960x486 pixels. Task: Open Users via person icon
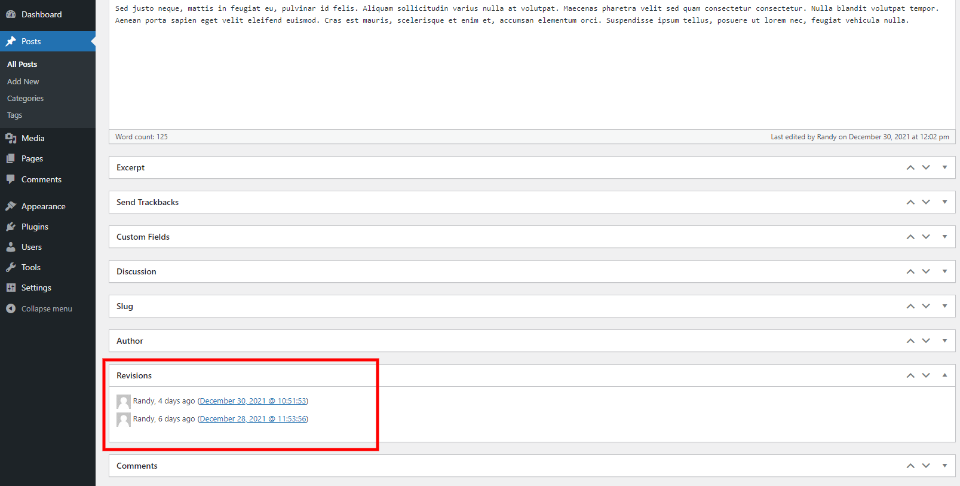point(10,247)
